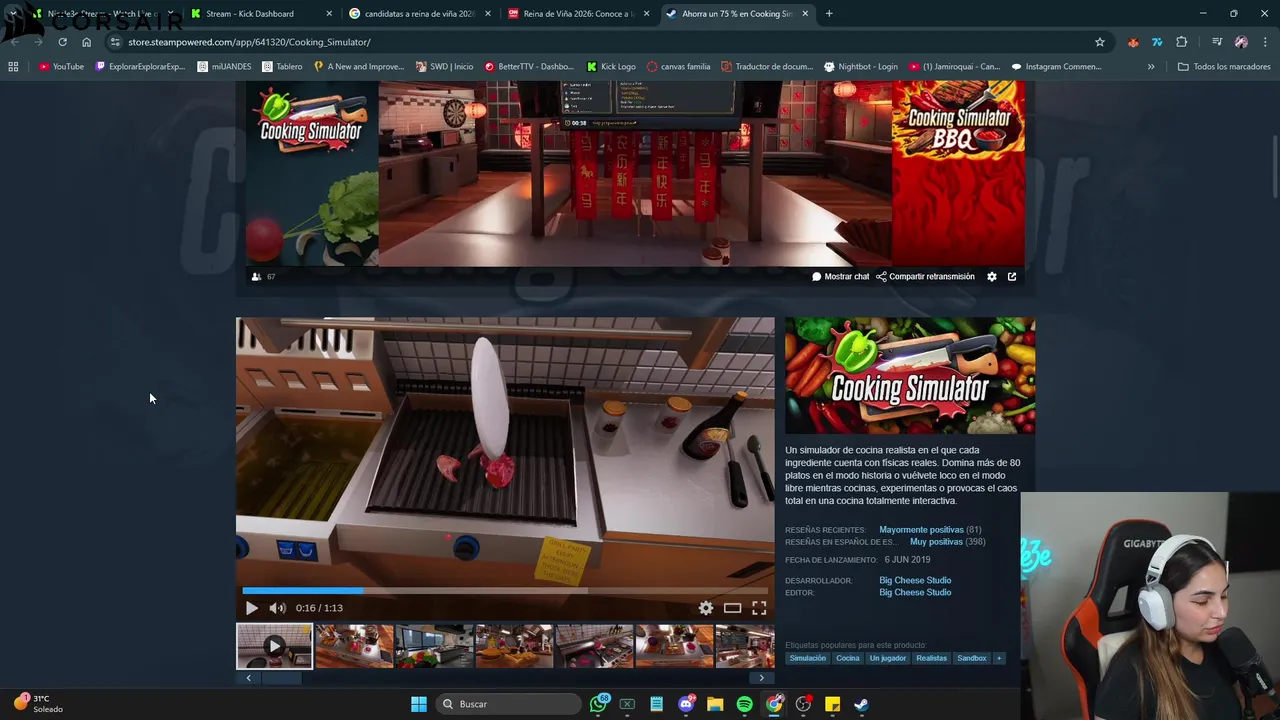Open WhatsApp from taskbar

coord(599,704)
